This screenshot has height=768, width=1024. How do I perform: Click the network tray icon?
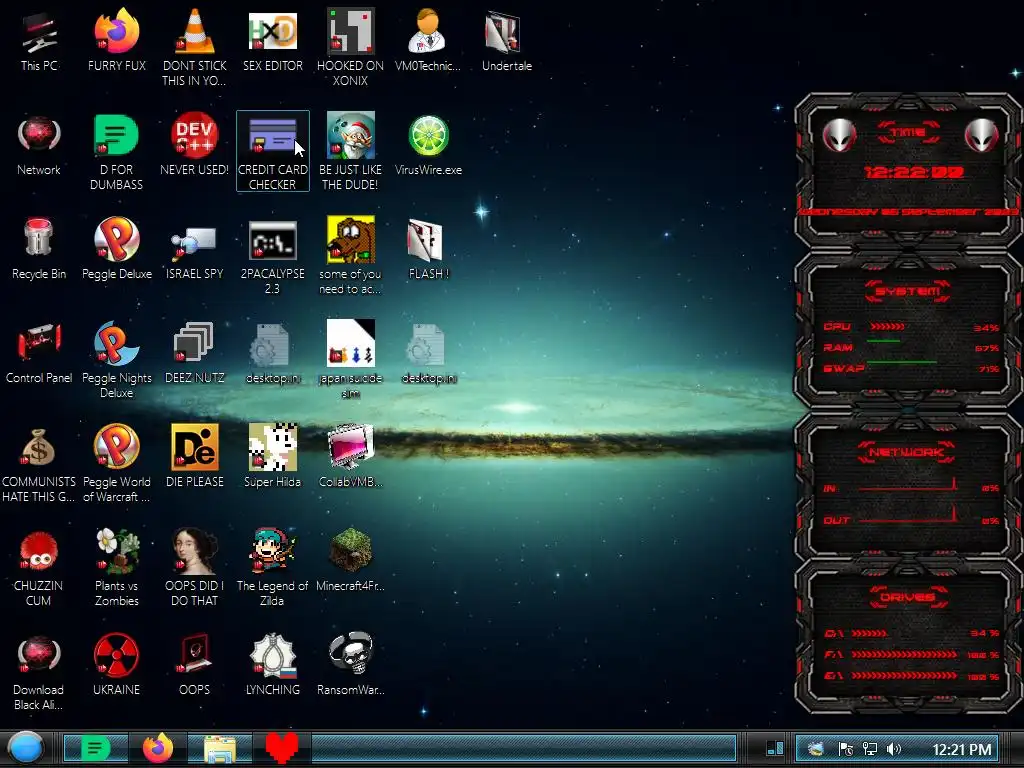coord(869,749)
